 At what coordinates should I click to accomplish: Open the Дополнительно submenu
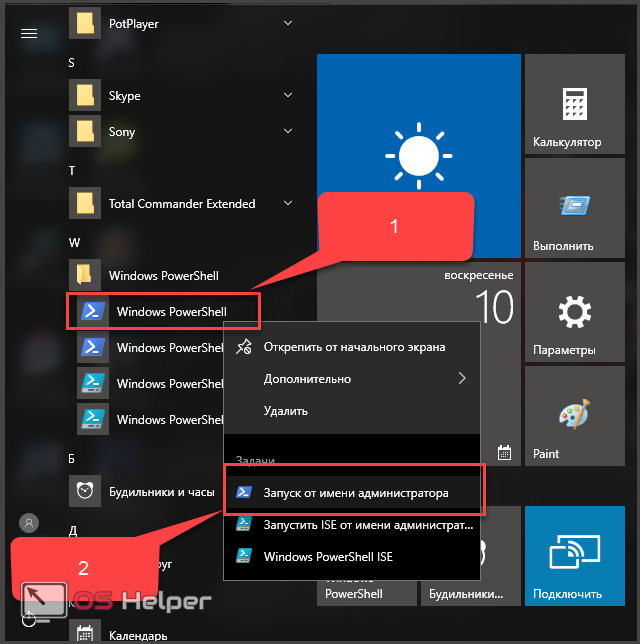tap(352, 379)
